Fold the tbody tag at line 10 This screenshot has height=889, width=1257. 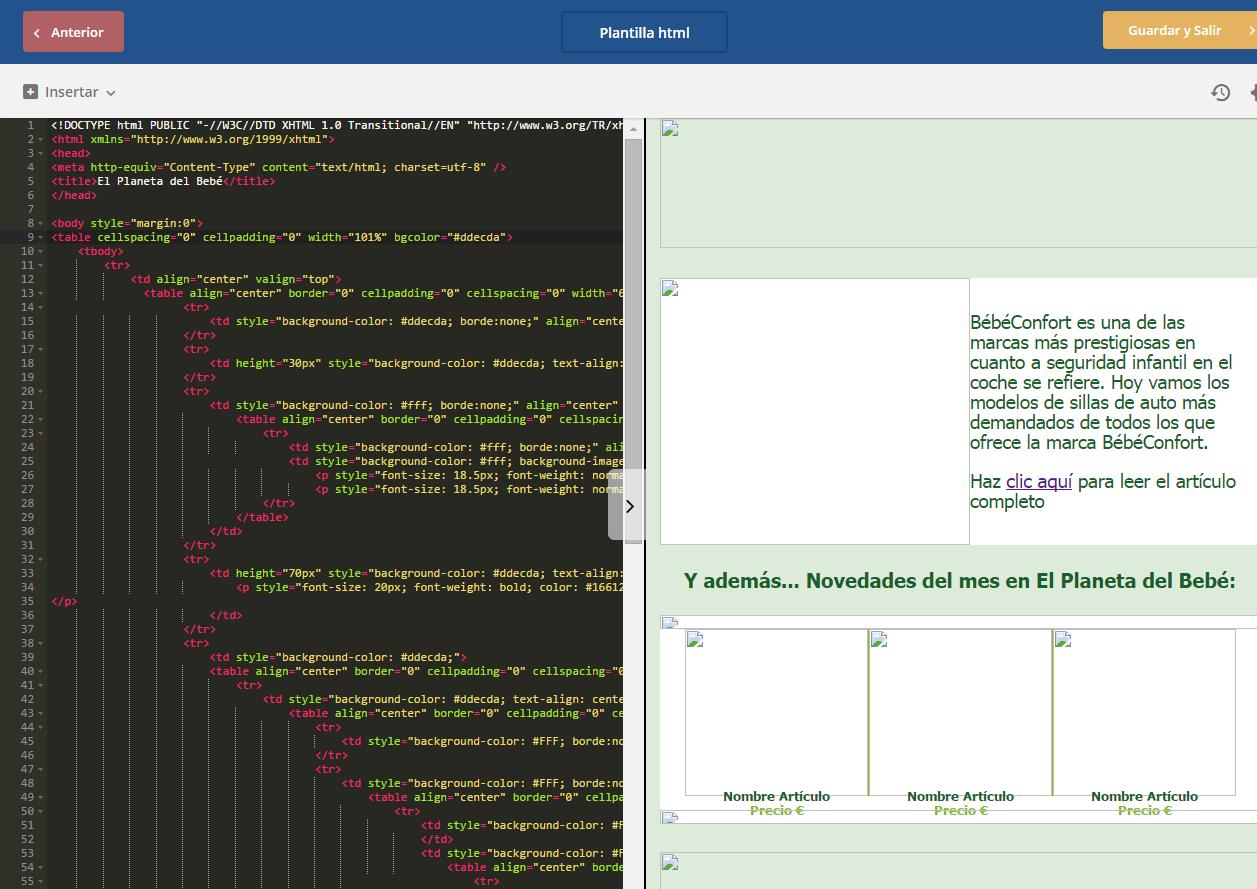point(41,252)
